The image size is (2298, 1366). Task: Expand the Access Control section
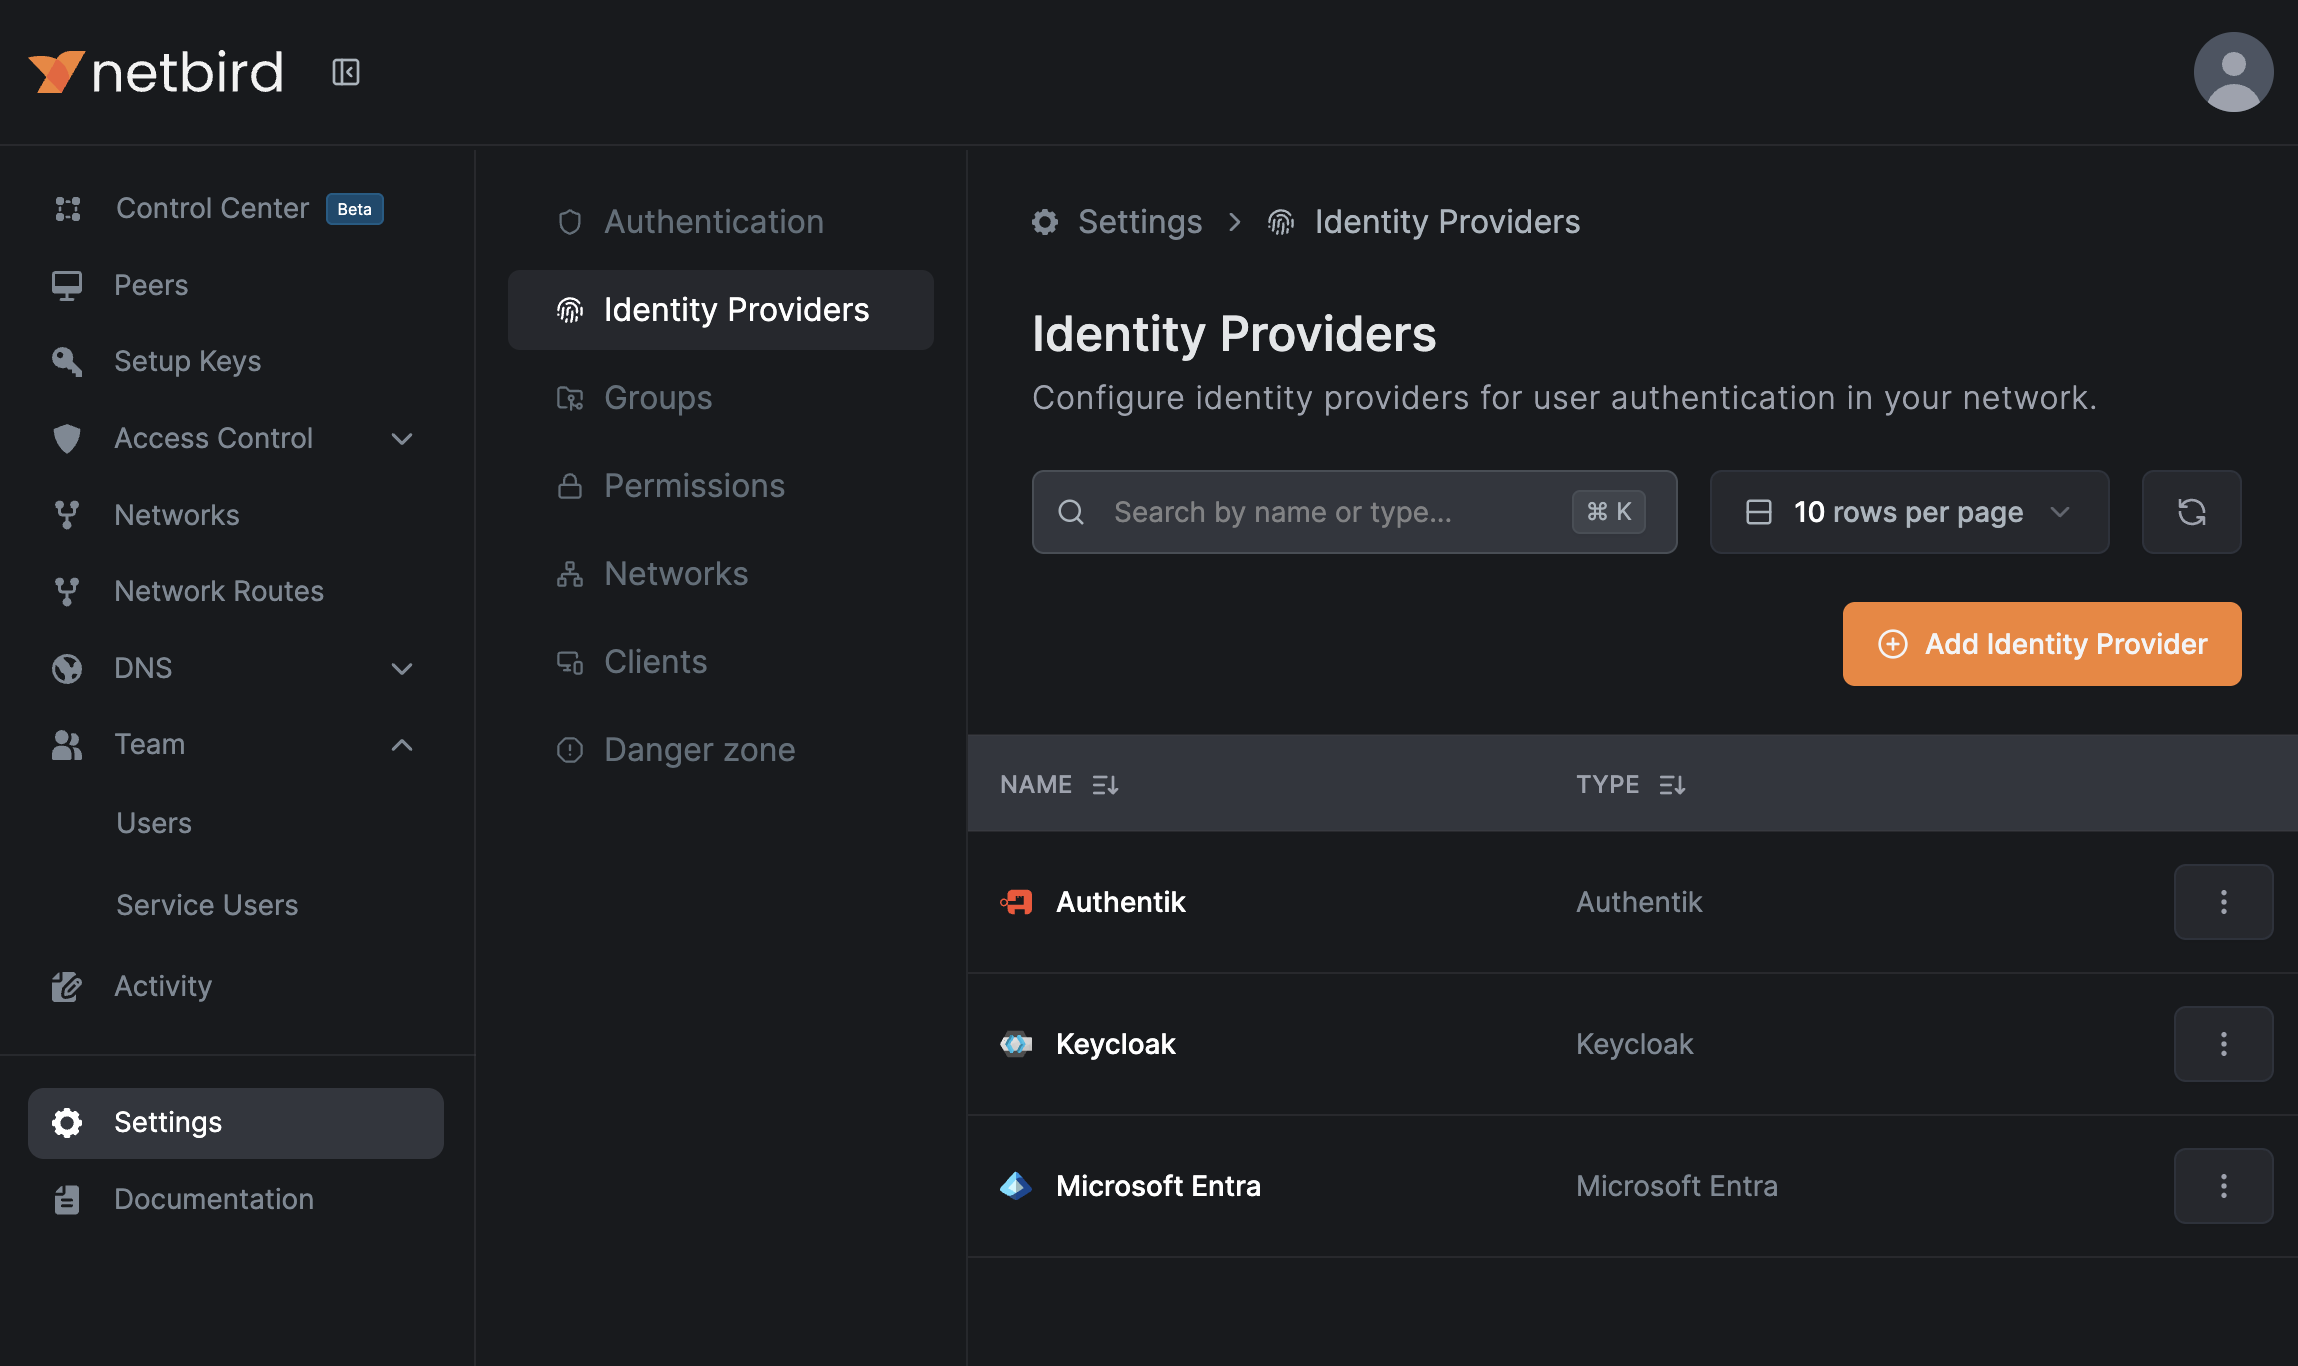[x=402, y=438]
